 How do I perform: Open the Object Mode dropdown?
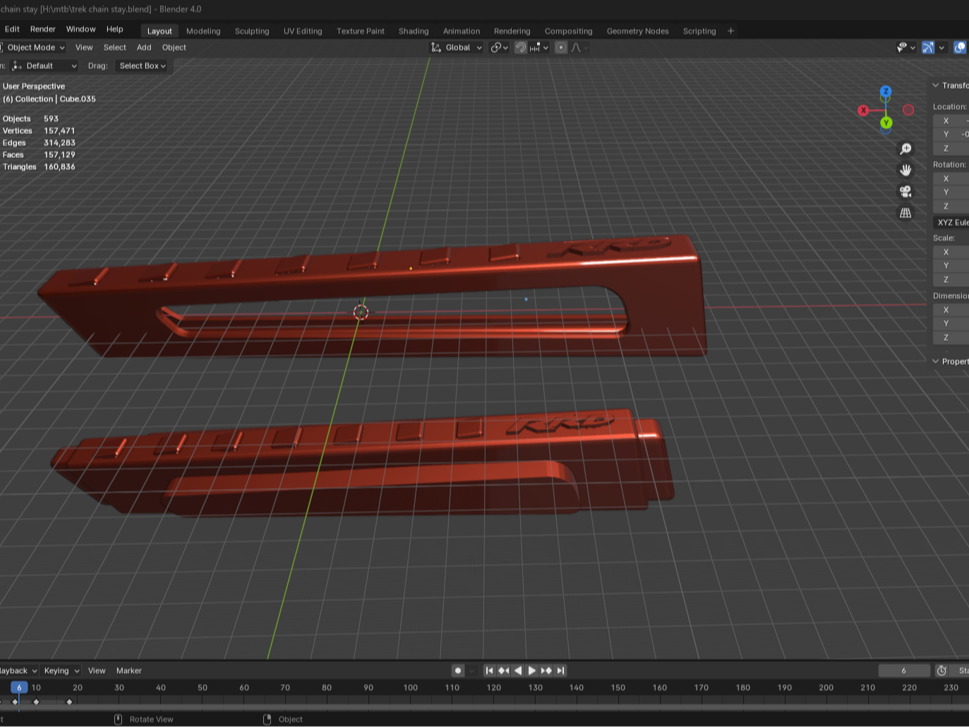point(32,48)
